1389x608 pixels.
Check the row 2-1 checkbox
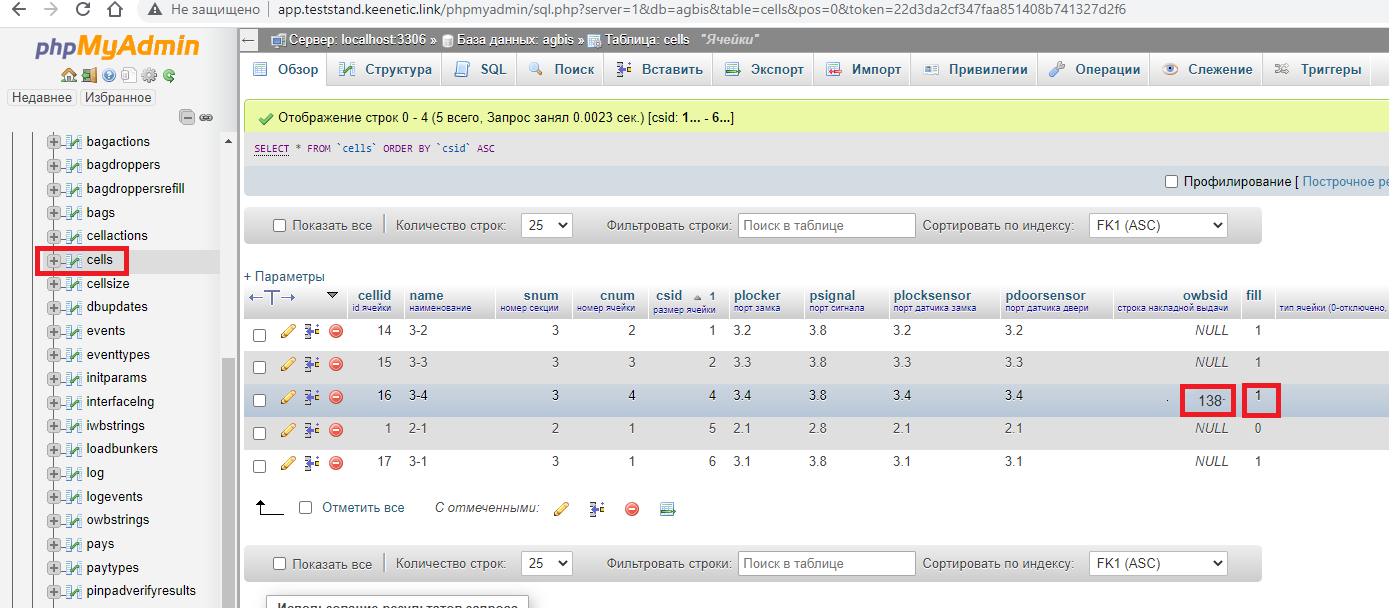pos(259,433)
